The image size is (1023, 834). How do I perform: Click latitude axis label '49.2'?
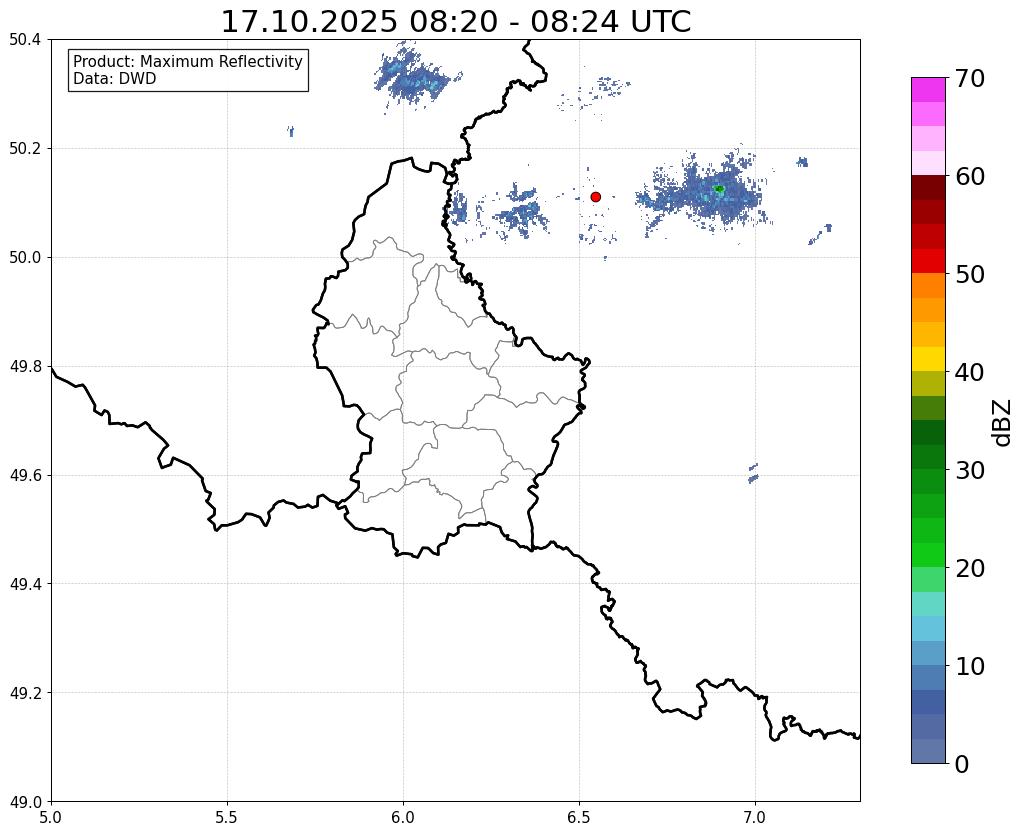coord(25,693)
